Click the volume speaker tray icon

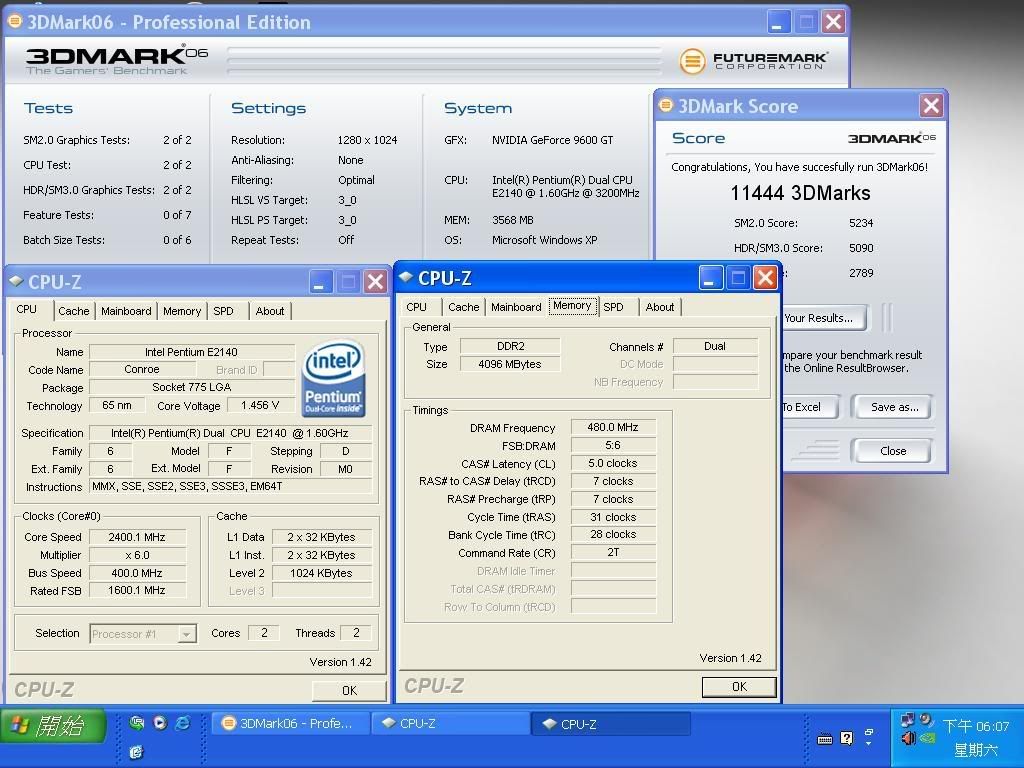pyautogui.click(x=908, y=739)
